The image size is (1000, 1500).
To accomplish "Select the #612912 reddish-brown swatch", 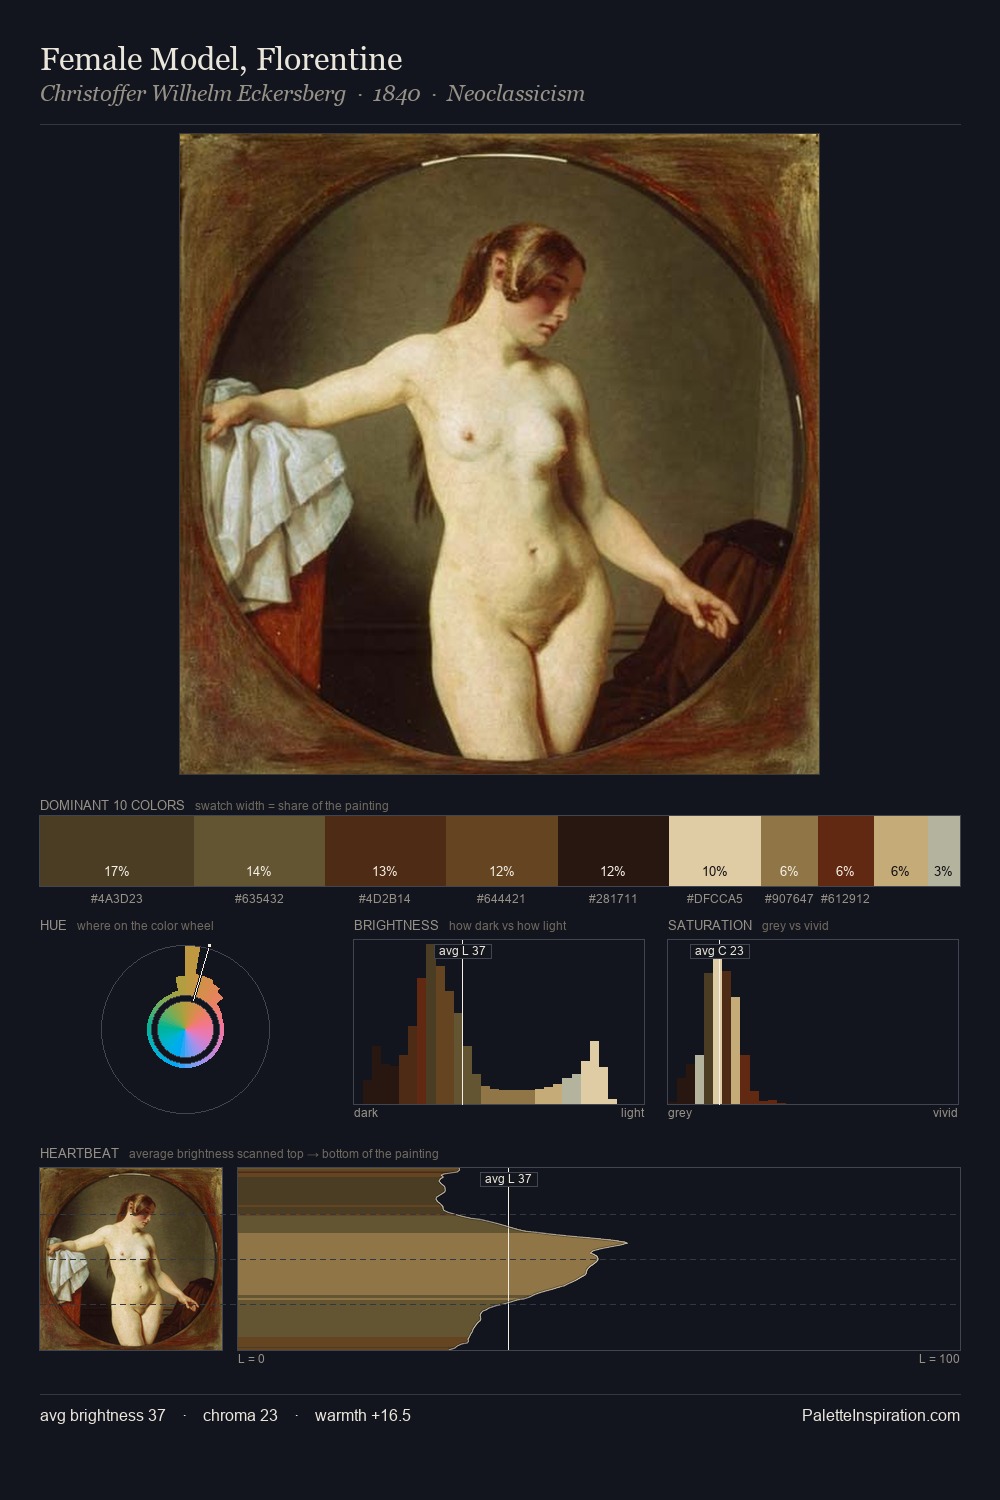I will (846, 851).
